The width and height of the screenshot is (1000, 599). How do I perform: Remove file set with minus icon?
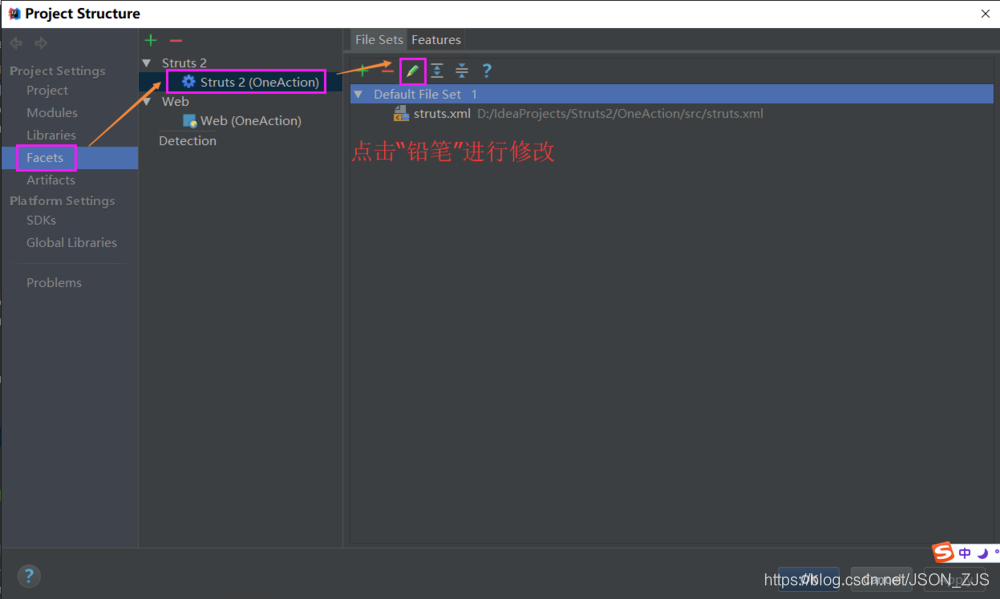click(387, 70)
